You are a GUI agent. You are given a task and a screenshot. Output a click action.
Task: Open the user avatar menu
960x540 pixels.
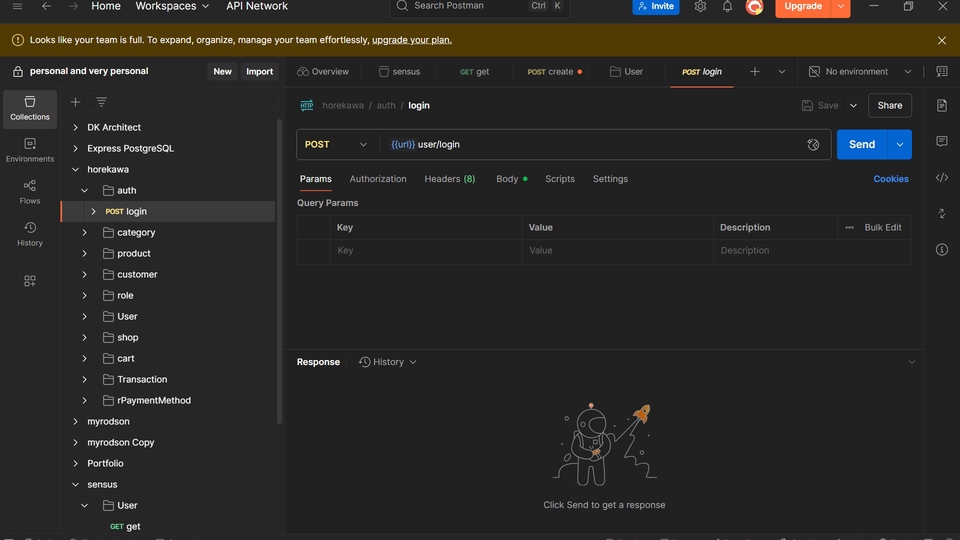[754, 6]
